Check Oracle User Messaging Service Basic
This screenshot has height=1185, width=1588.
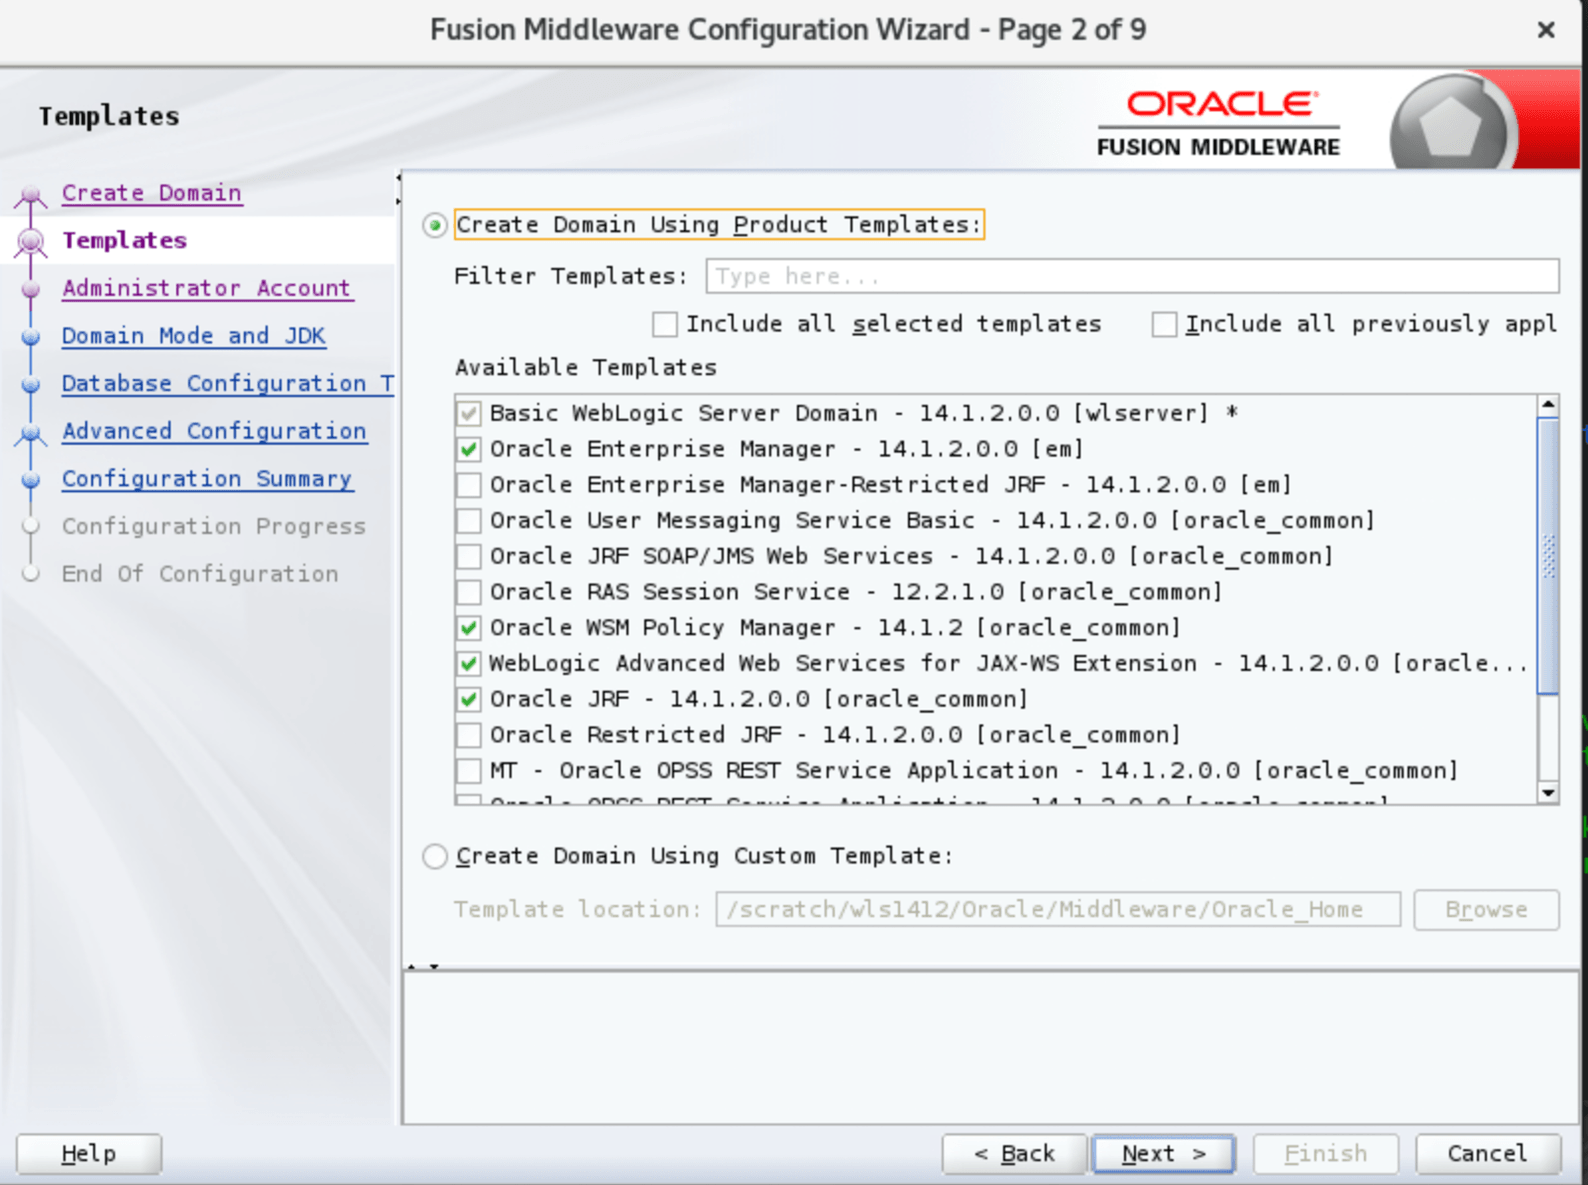(468, 521)
